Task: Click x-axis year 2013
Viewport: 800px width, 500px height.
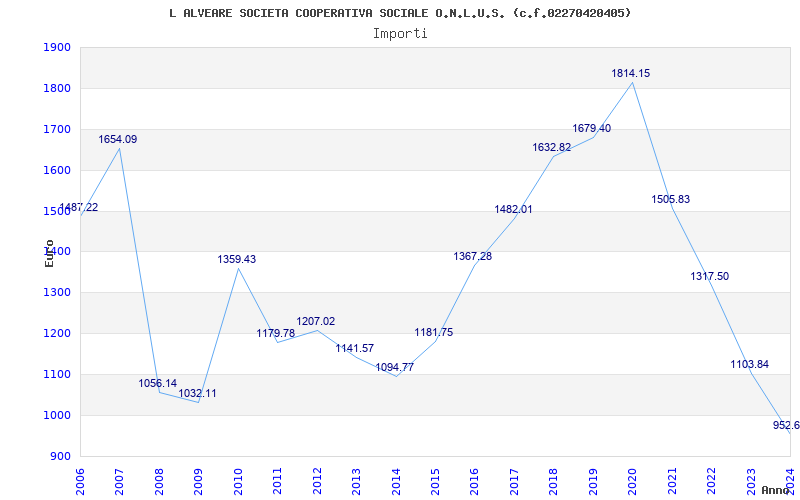Action: (356, 481)
